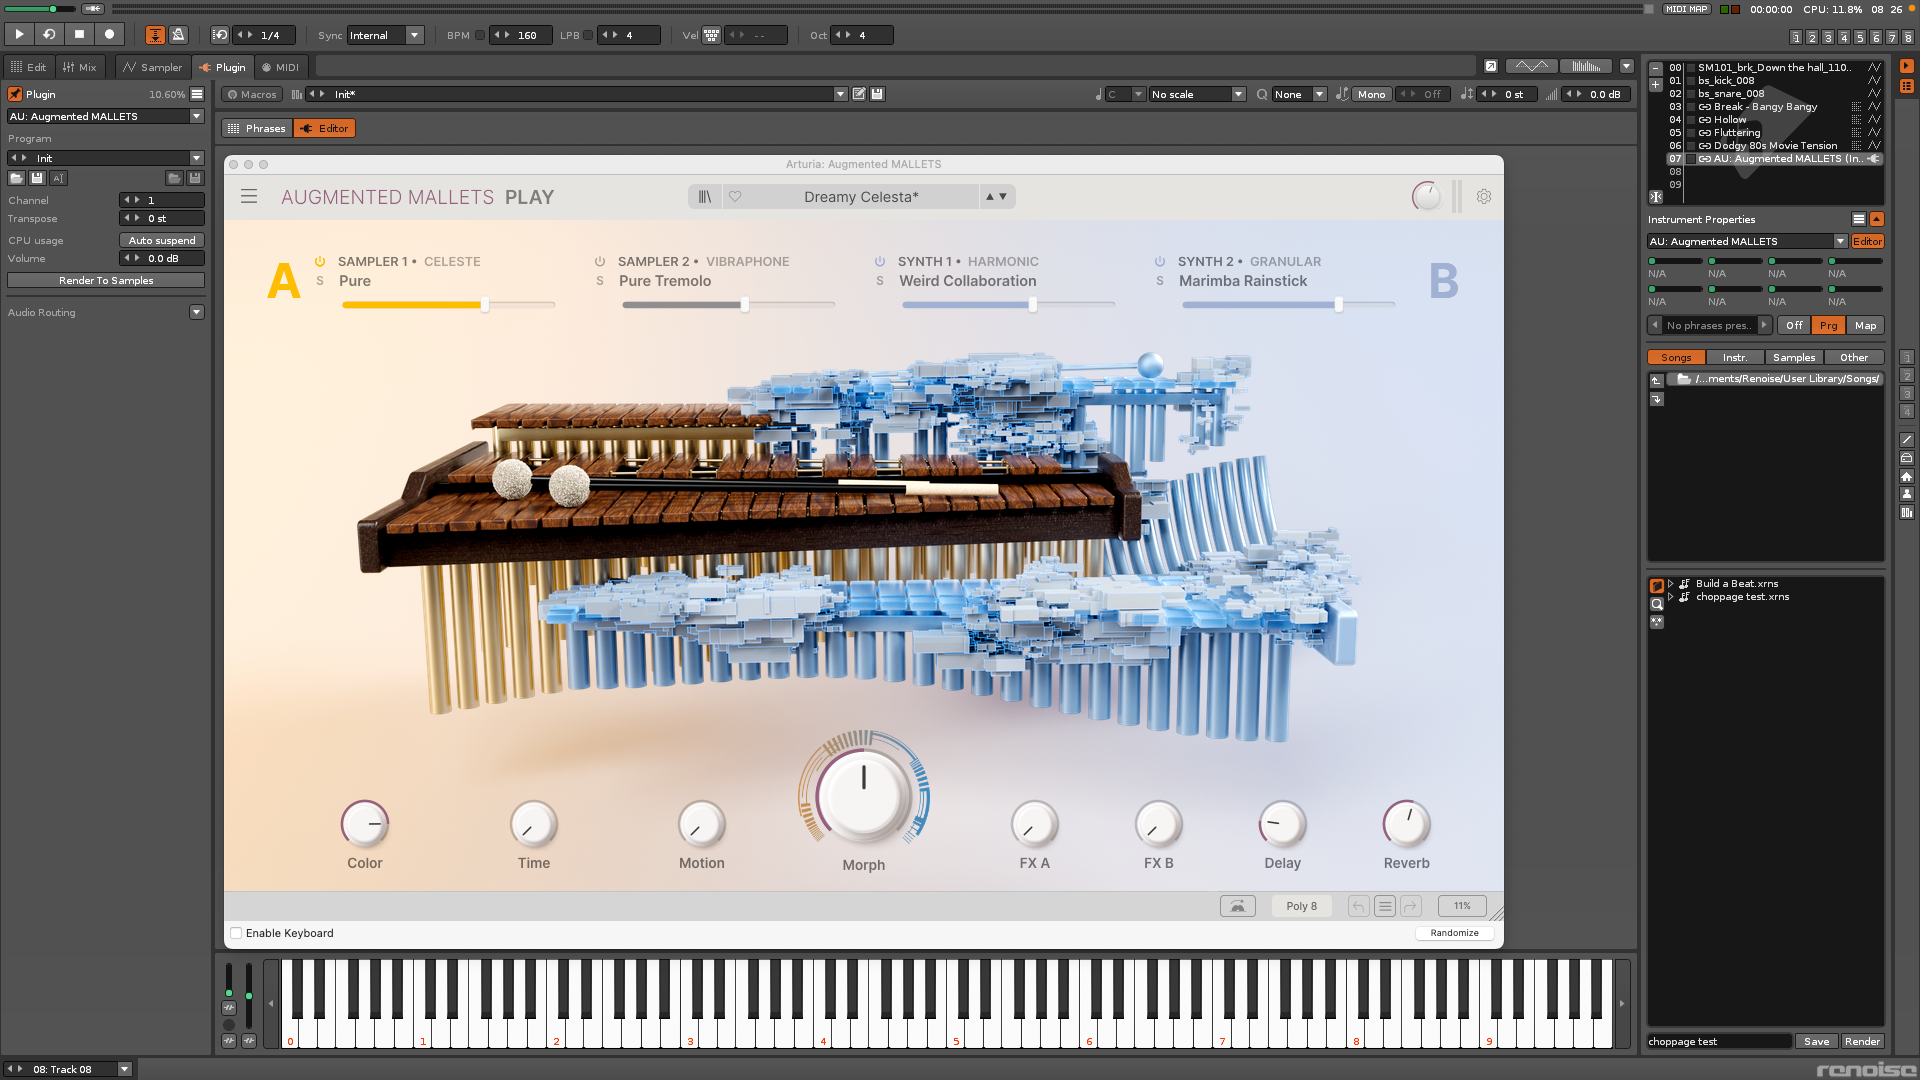Open the No scale dropdown
The image size is (1920, 1080).
(x=1197, y=94)
